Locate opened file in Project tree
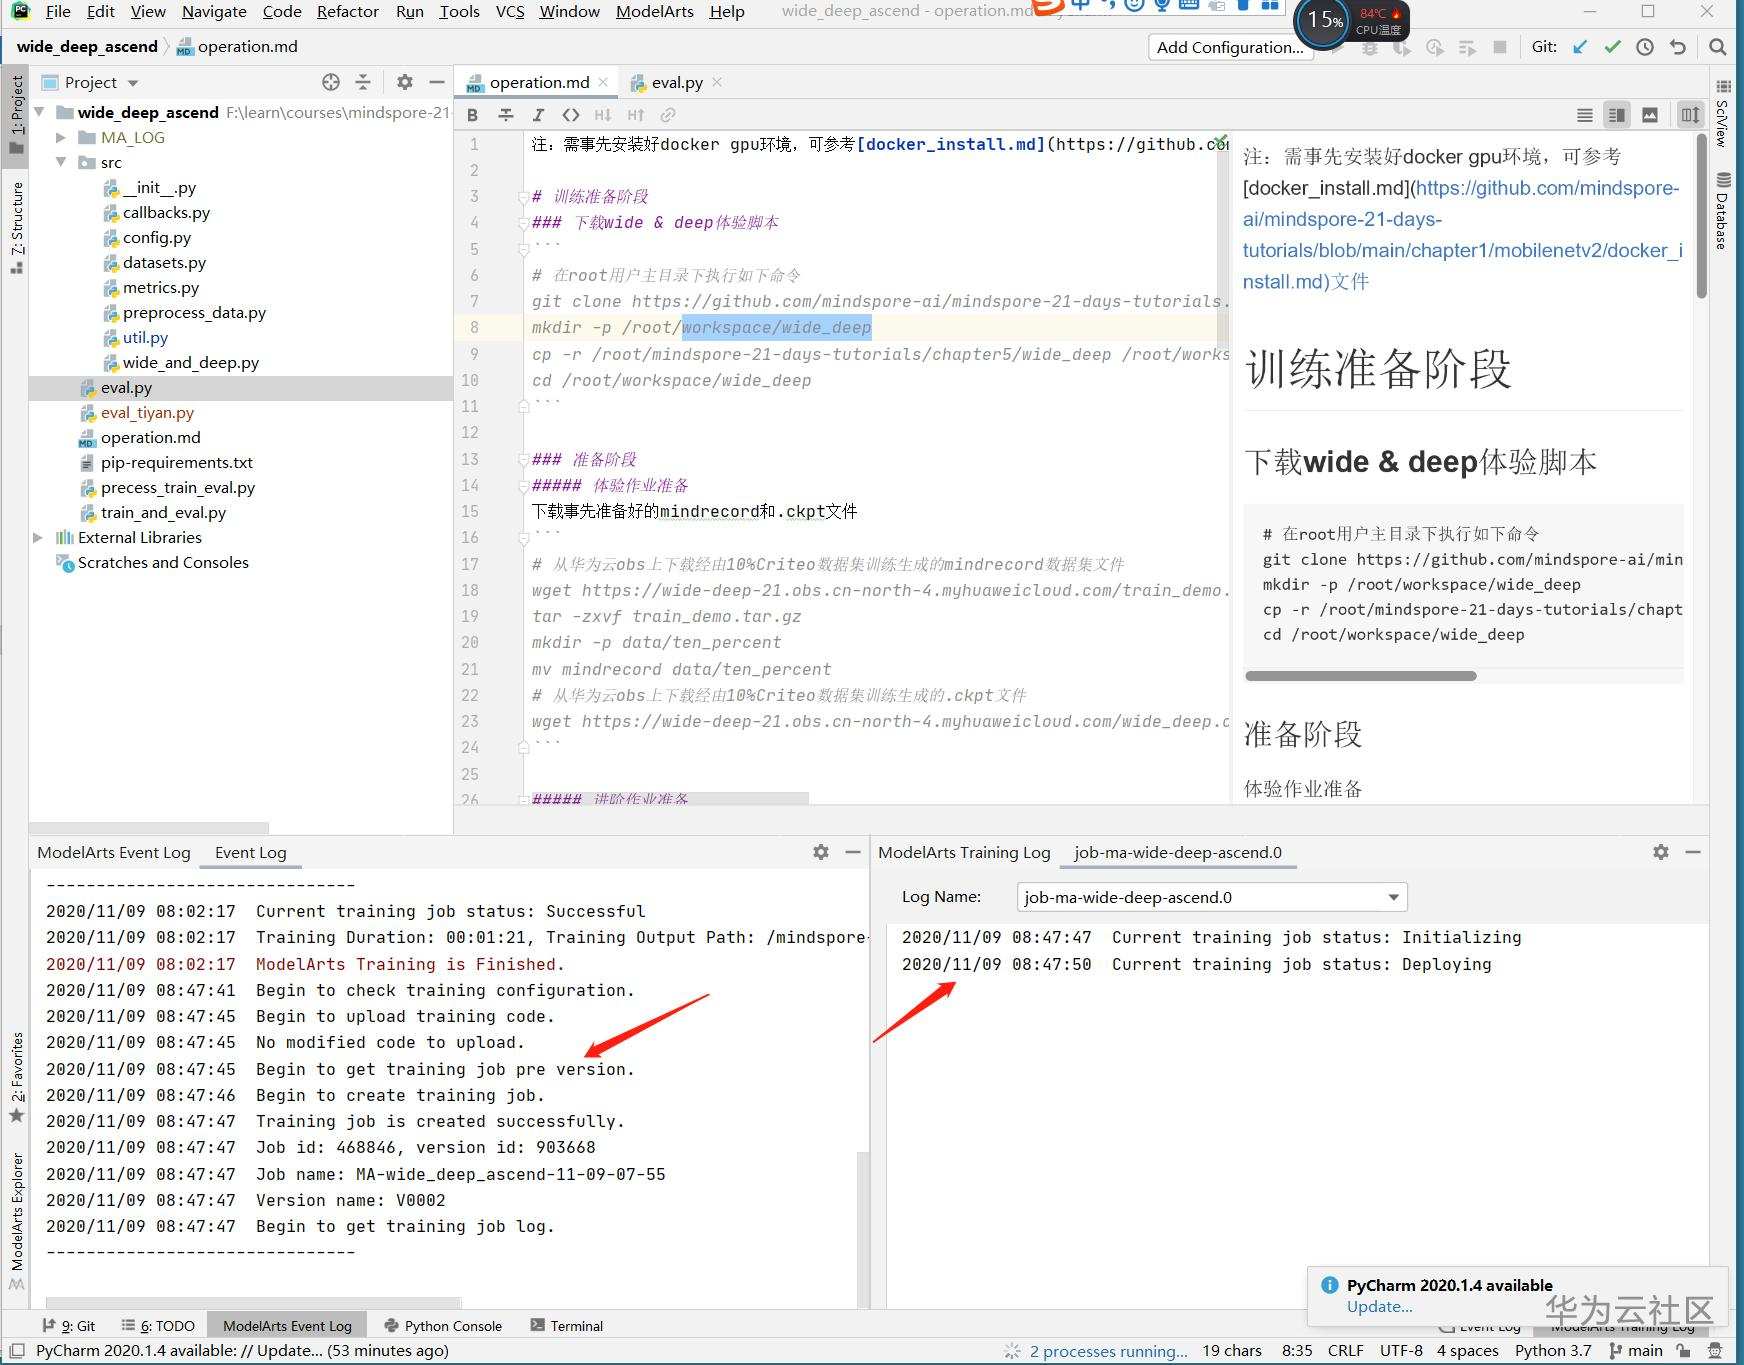Screen dimensions: 1744x1365 point(331,82)
